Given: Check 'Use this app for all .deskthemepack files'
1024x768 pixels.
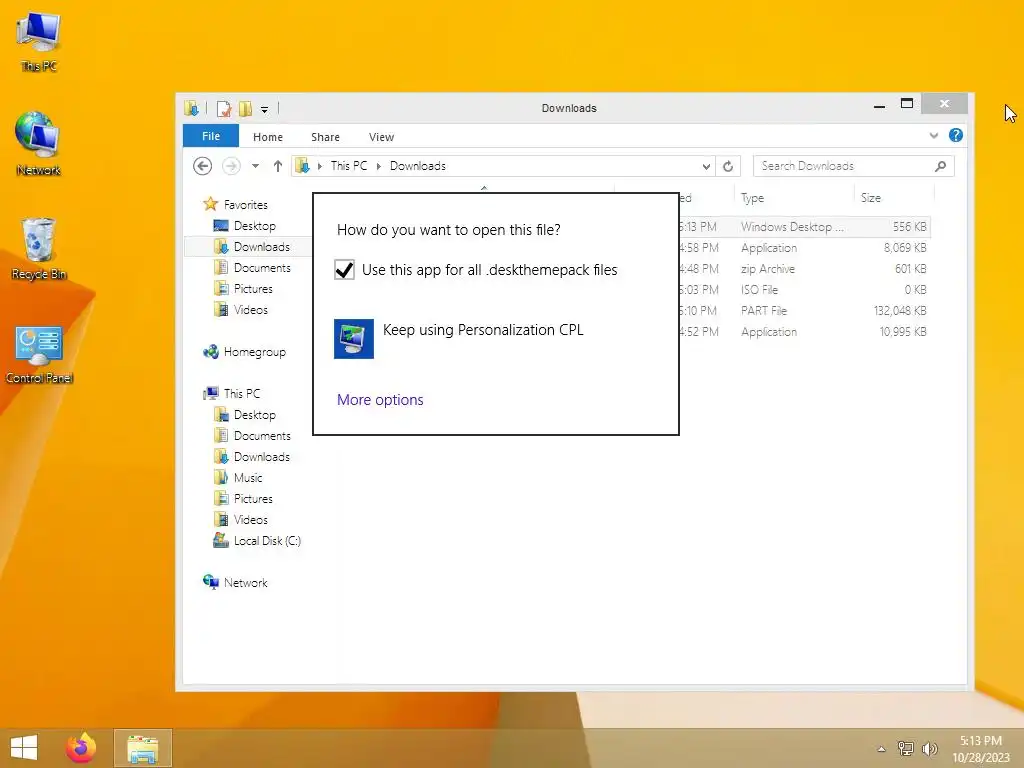Looking at the screenshot, I should click(344, 270).
